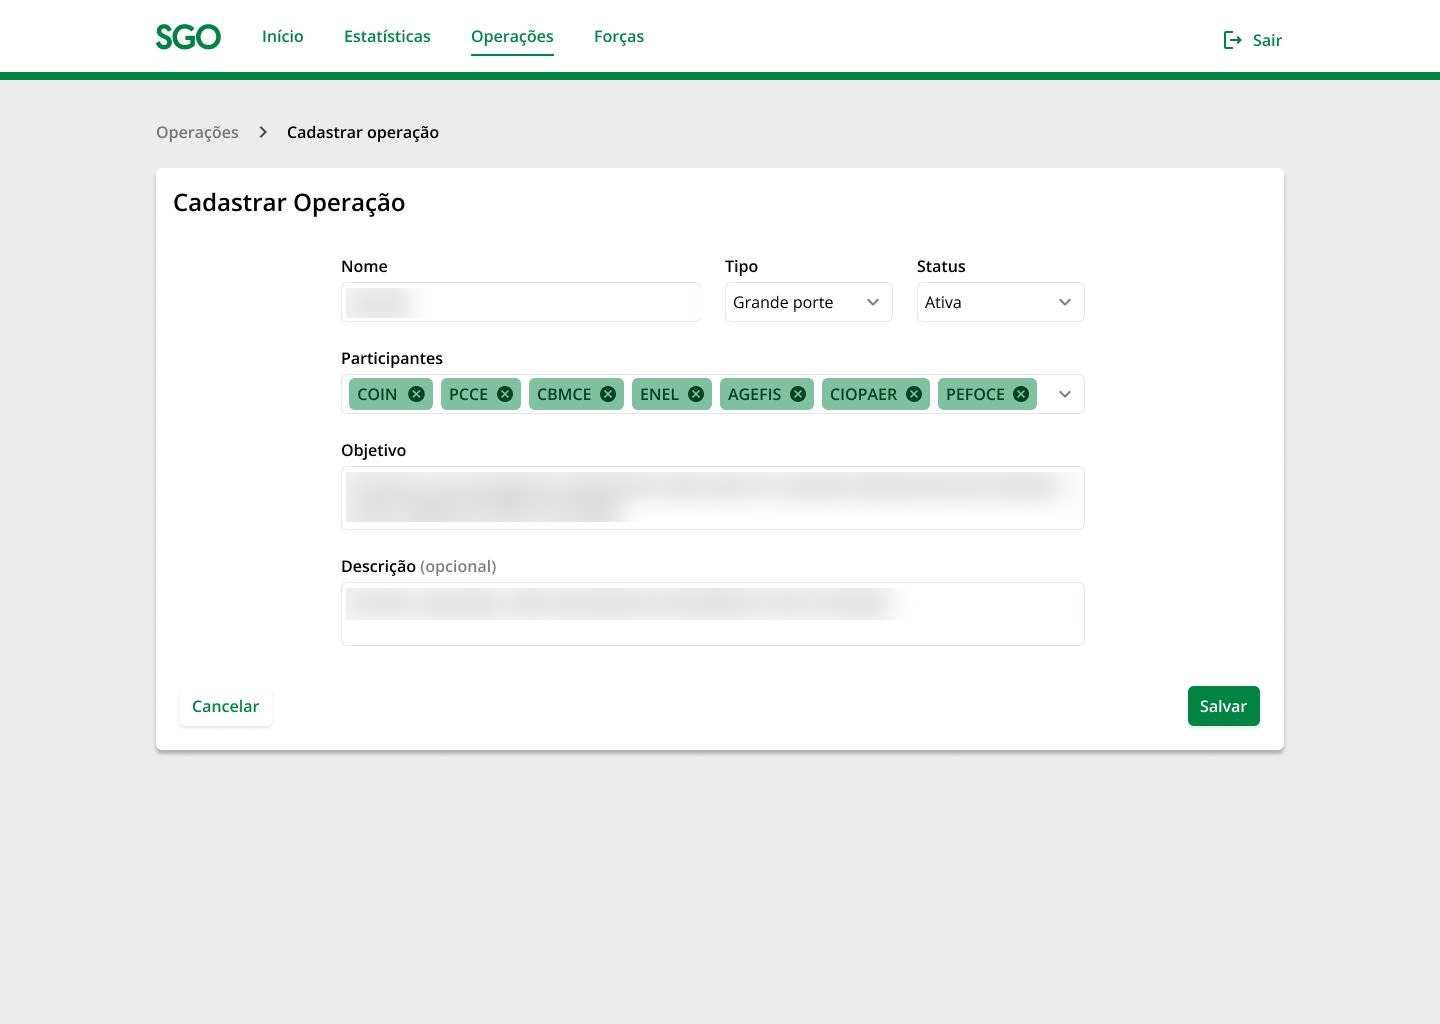Viewport: 1440px width, 1024px height.
Task: Open Forças menu item
Action: click(619, 37)
